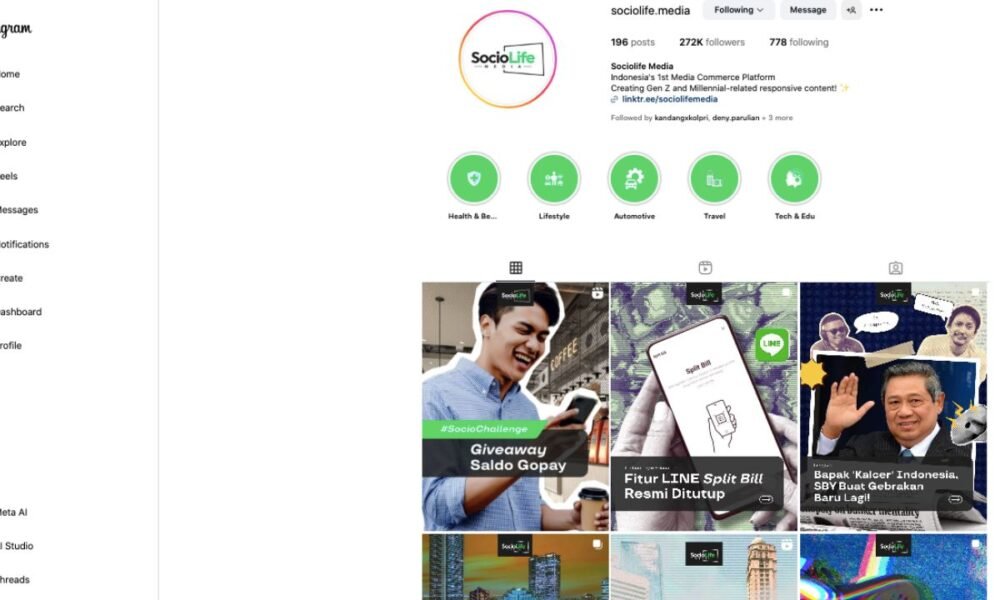This screenshot has width=1000, height=600.
Task: Open the Bapak 'Kalcer' Indonesia SBY post
Action: [893, 406]
